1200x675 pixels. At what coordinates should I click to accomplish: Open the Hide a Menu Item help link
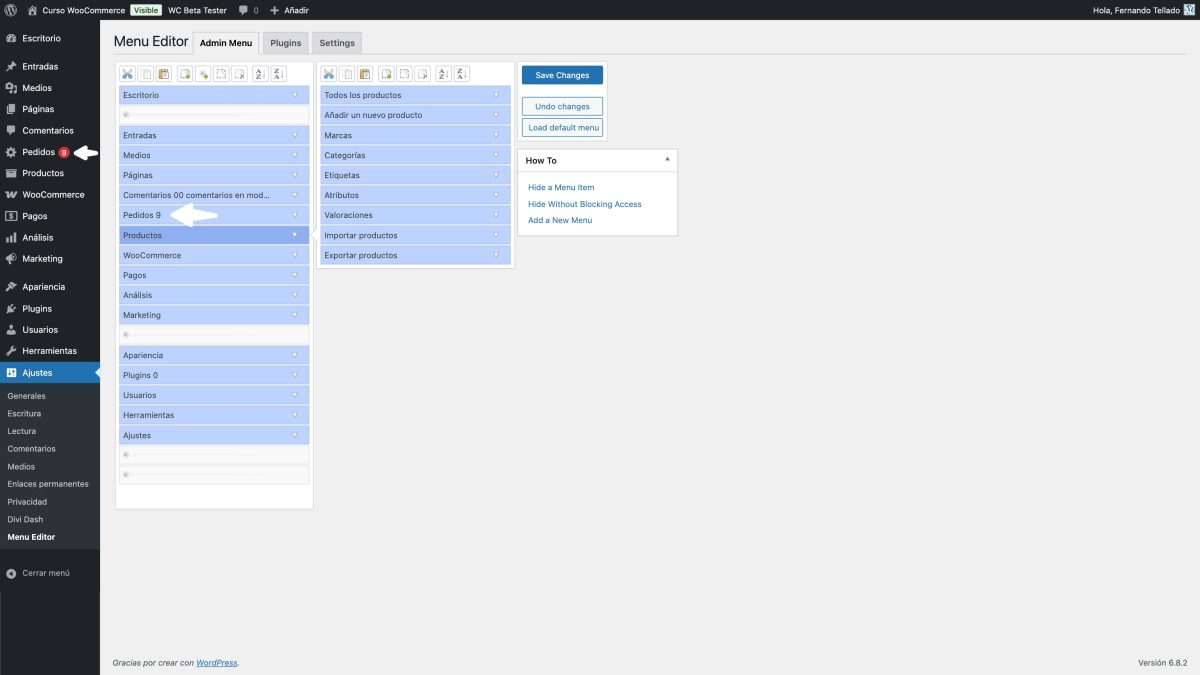pyautogui.click(x=561, y=188)
